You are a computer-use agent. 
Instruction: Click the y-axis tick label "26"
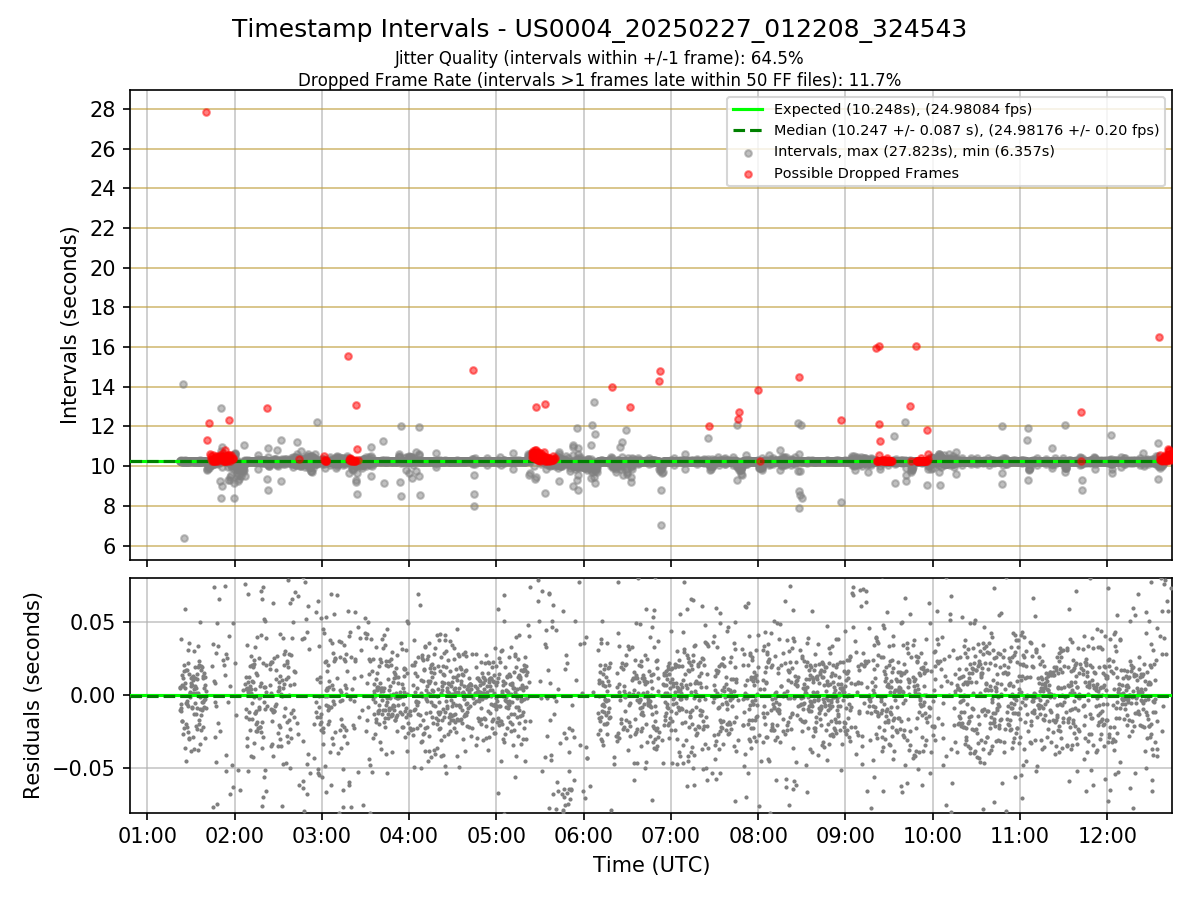105,149
